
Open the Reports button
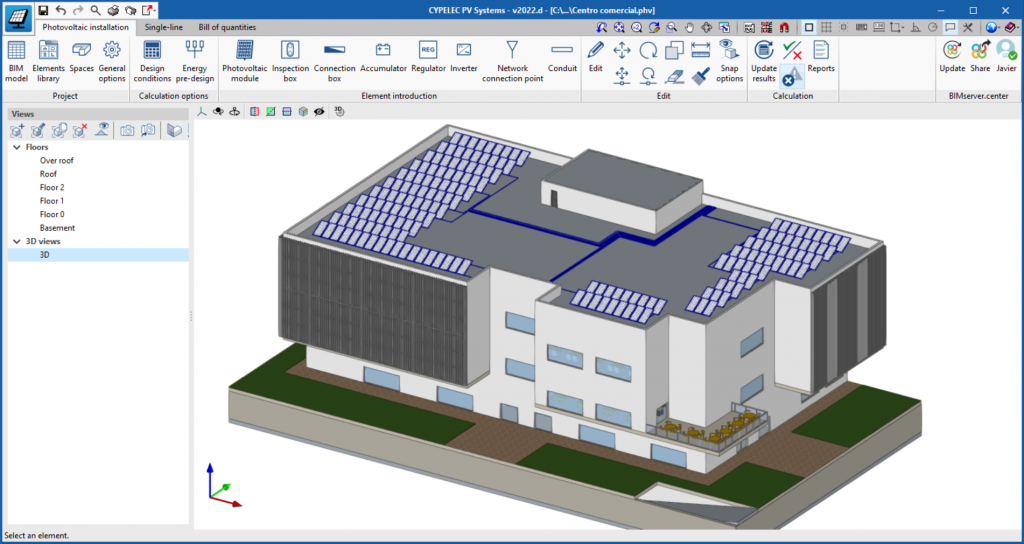pyautogui.click(x=820, y=58)
